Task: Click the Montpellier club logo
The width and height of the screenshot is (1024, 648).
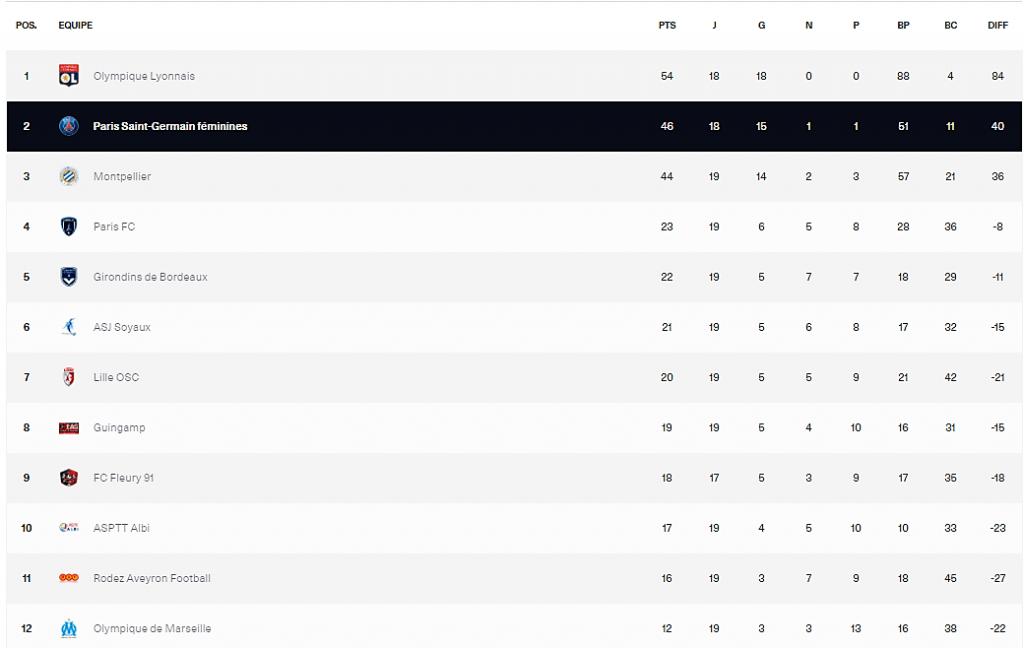Action: [69, 176]
